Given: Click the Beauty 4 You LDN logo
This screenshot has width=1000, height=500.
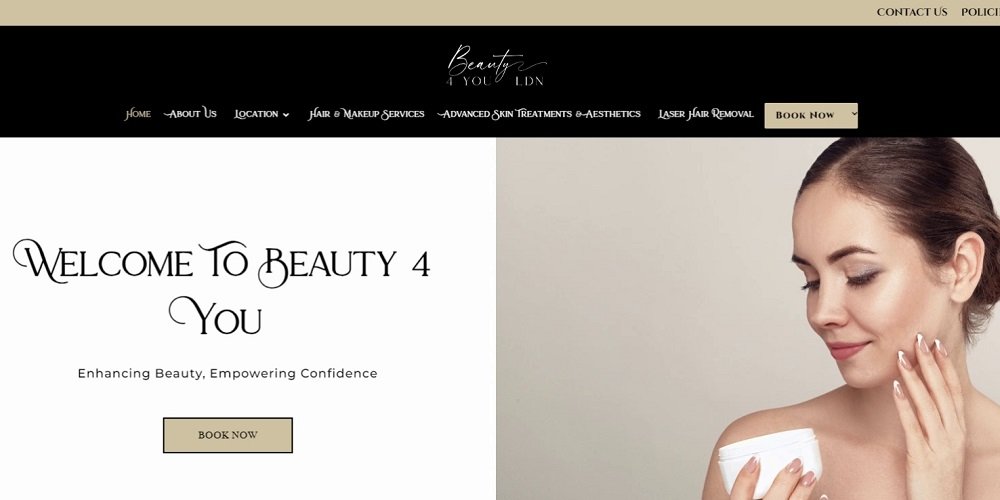Looking at the screenshot, I should pos(497,65).
